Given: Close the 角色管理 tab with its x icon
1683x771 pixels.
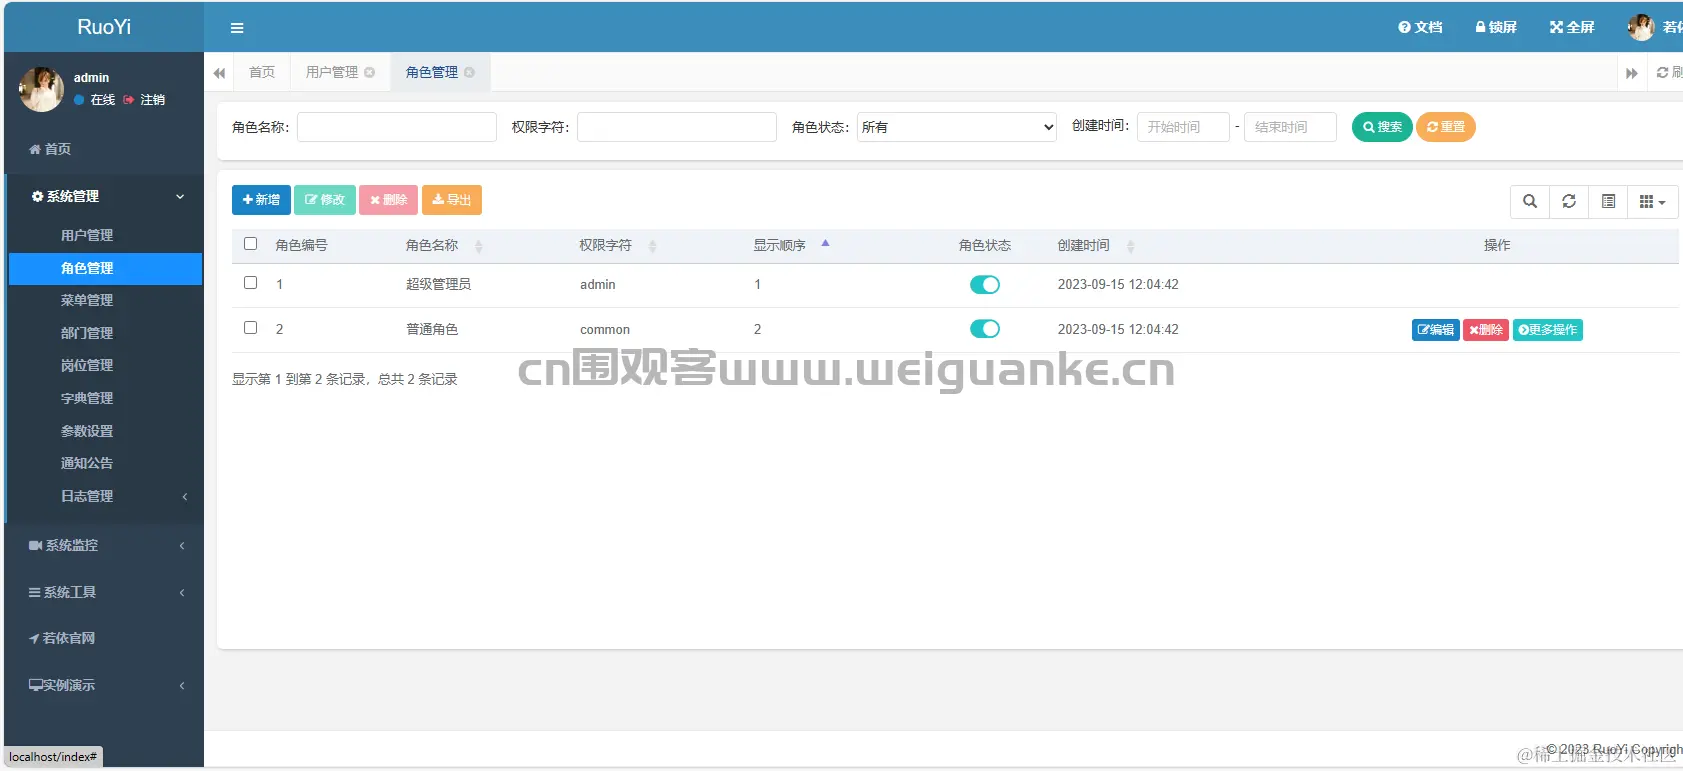Looking at the screenshot, I should 470,72.
